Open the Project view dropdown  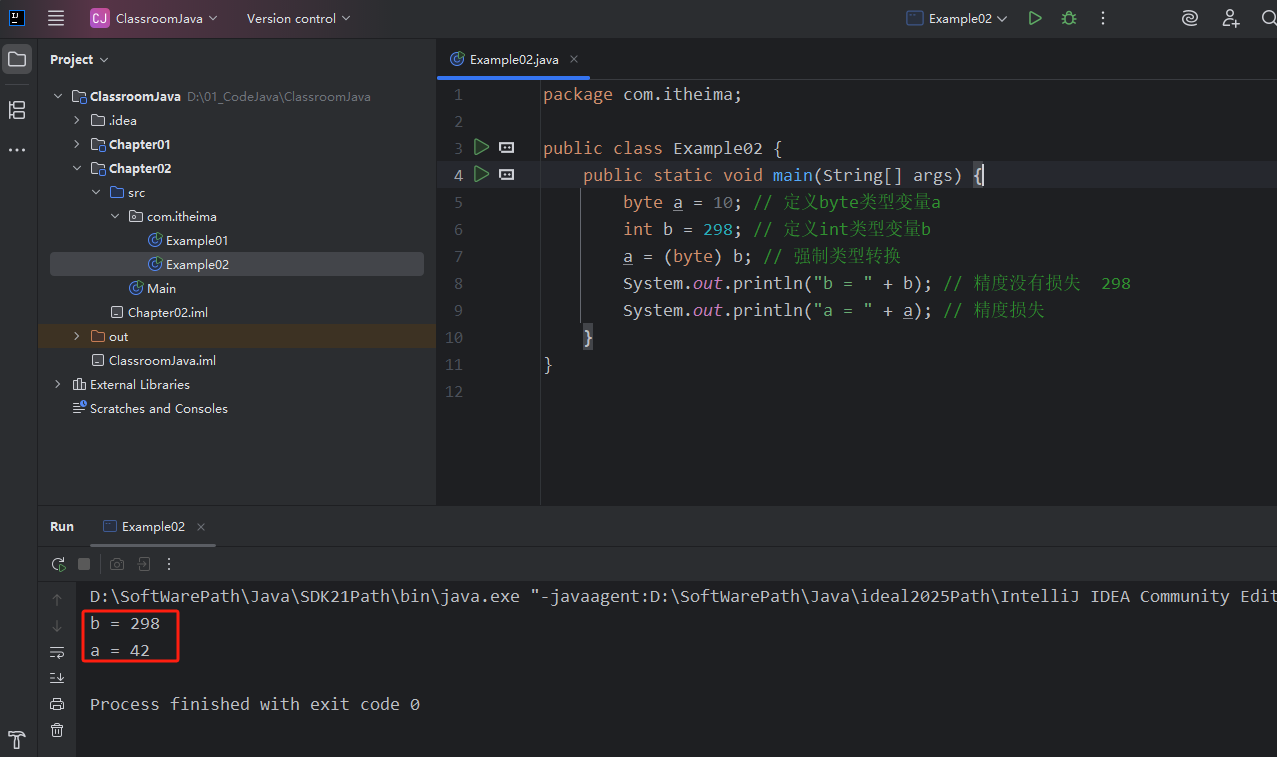click(x=79, y=60)
